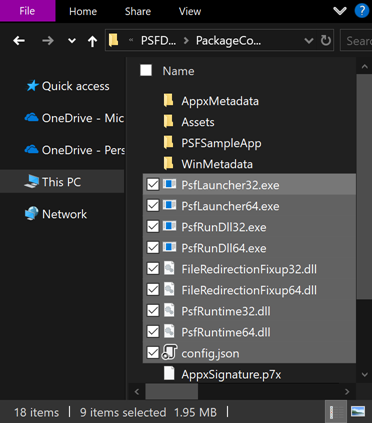Uncheck the FileRedirectionFixup64.dll checkbox
This screenshot has width=372, height=423.
click(153, 290)
